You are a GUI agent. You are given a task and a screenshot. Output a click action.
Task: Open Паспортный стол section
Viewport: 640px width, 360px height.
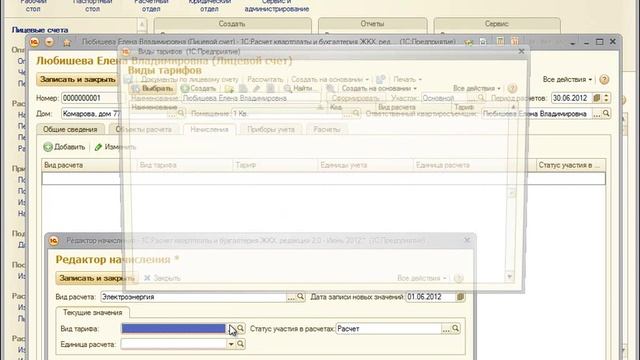point(92,6)
